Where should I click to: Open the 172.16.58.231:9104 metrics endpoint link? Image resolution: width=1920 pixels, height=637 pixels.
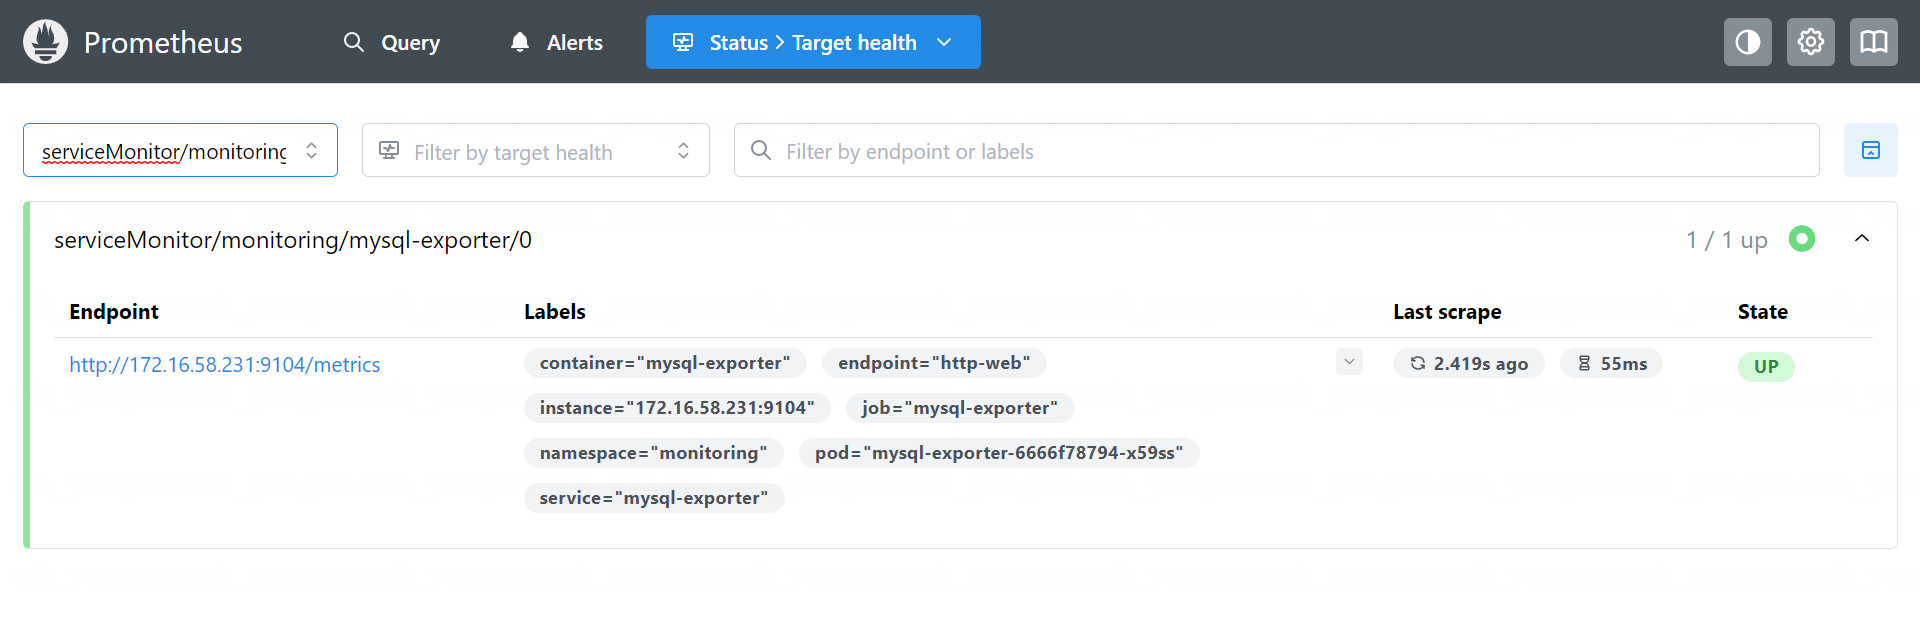tap(225, 365)
